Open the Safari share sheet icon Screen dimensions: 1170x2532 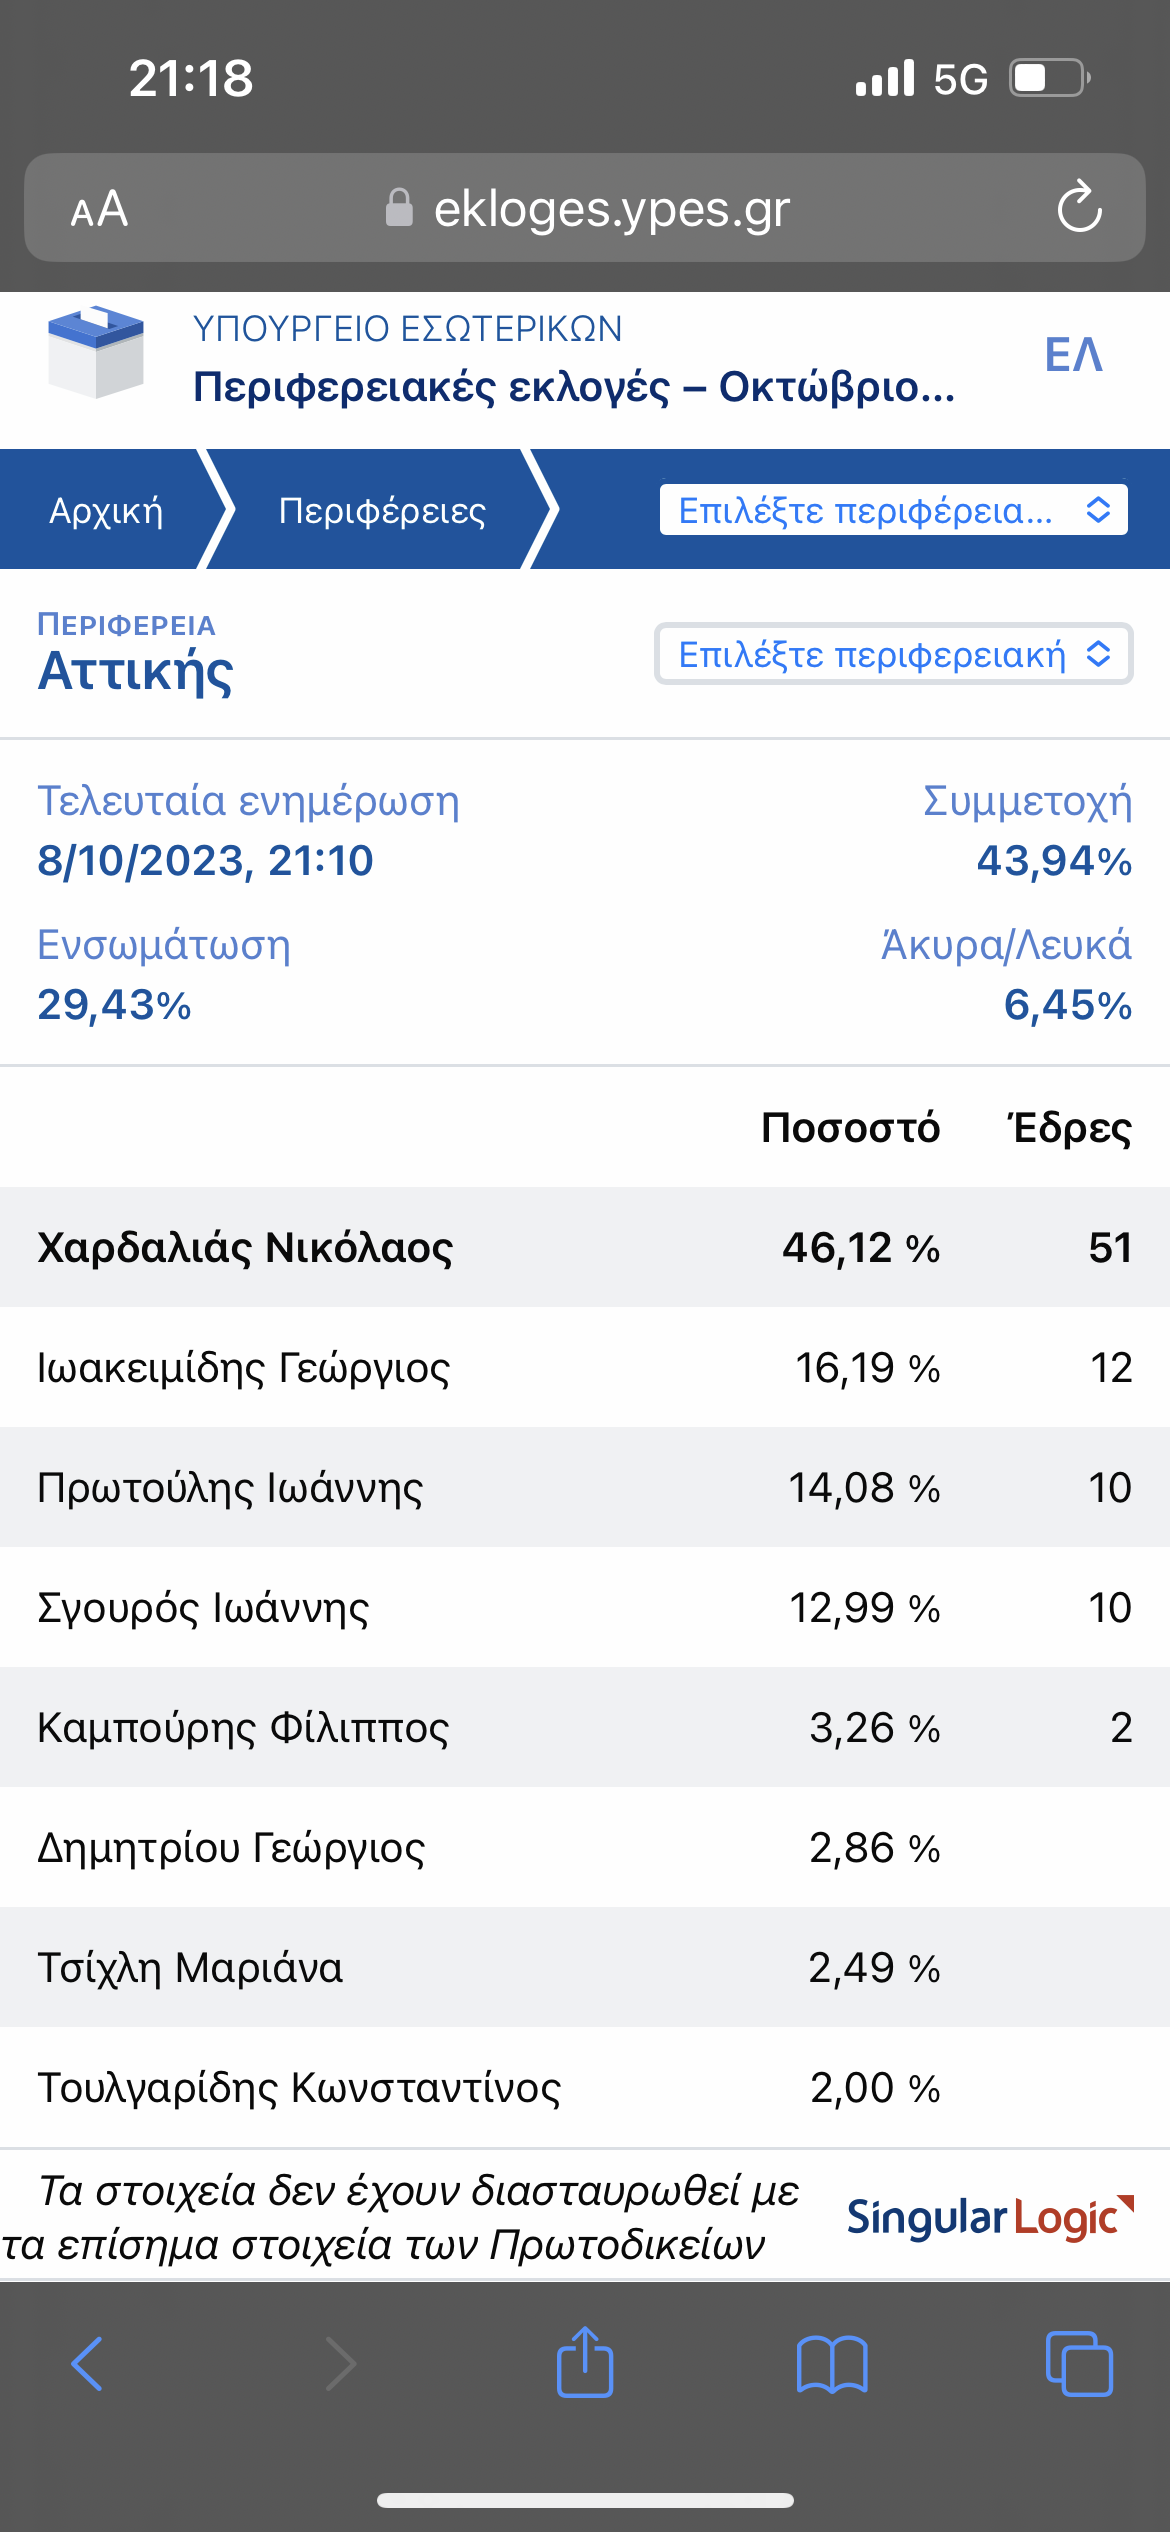click(x=585, y=2362)
